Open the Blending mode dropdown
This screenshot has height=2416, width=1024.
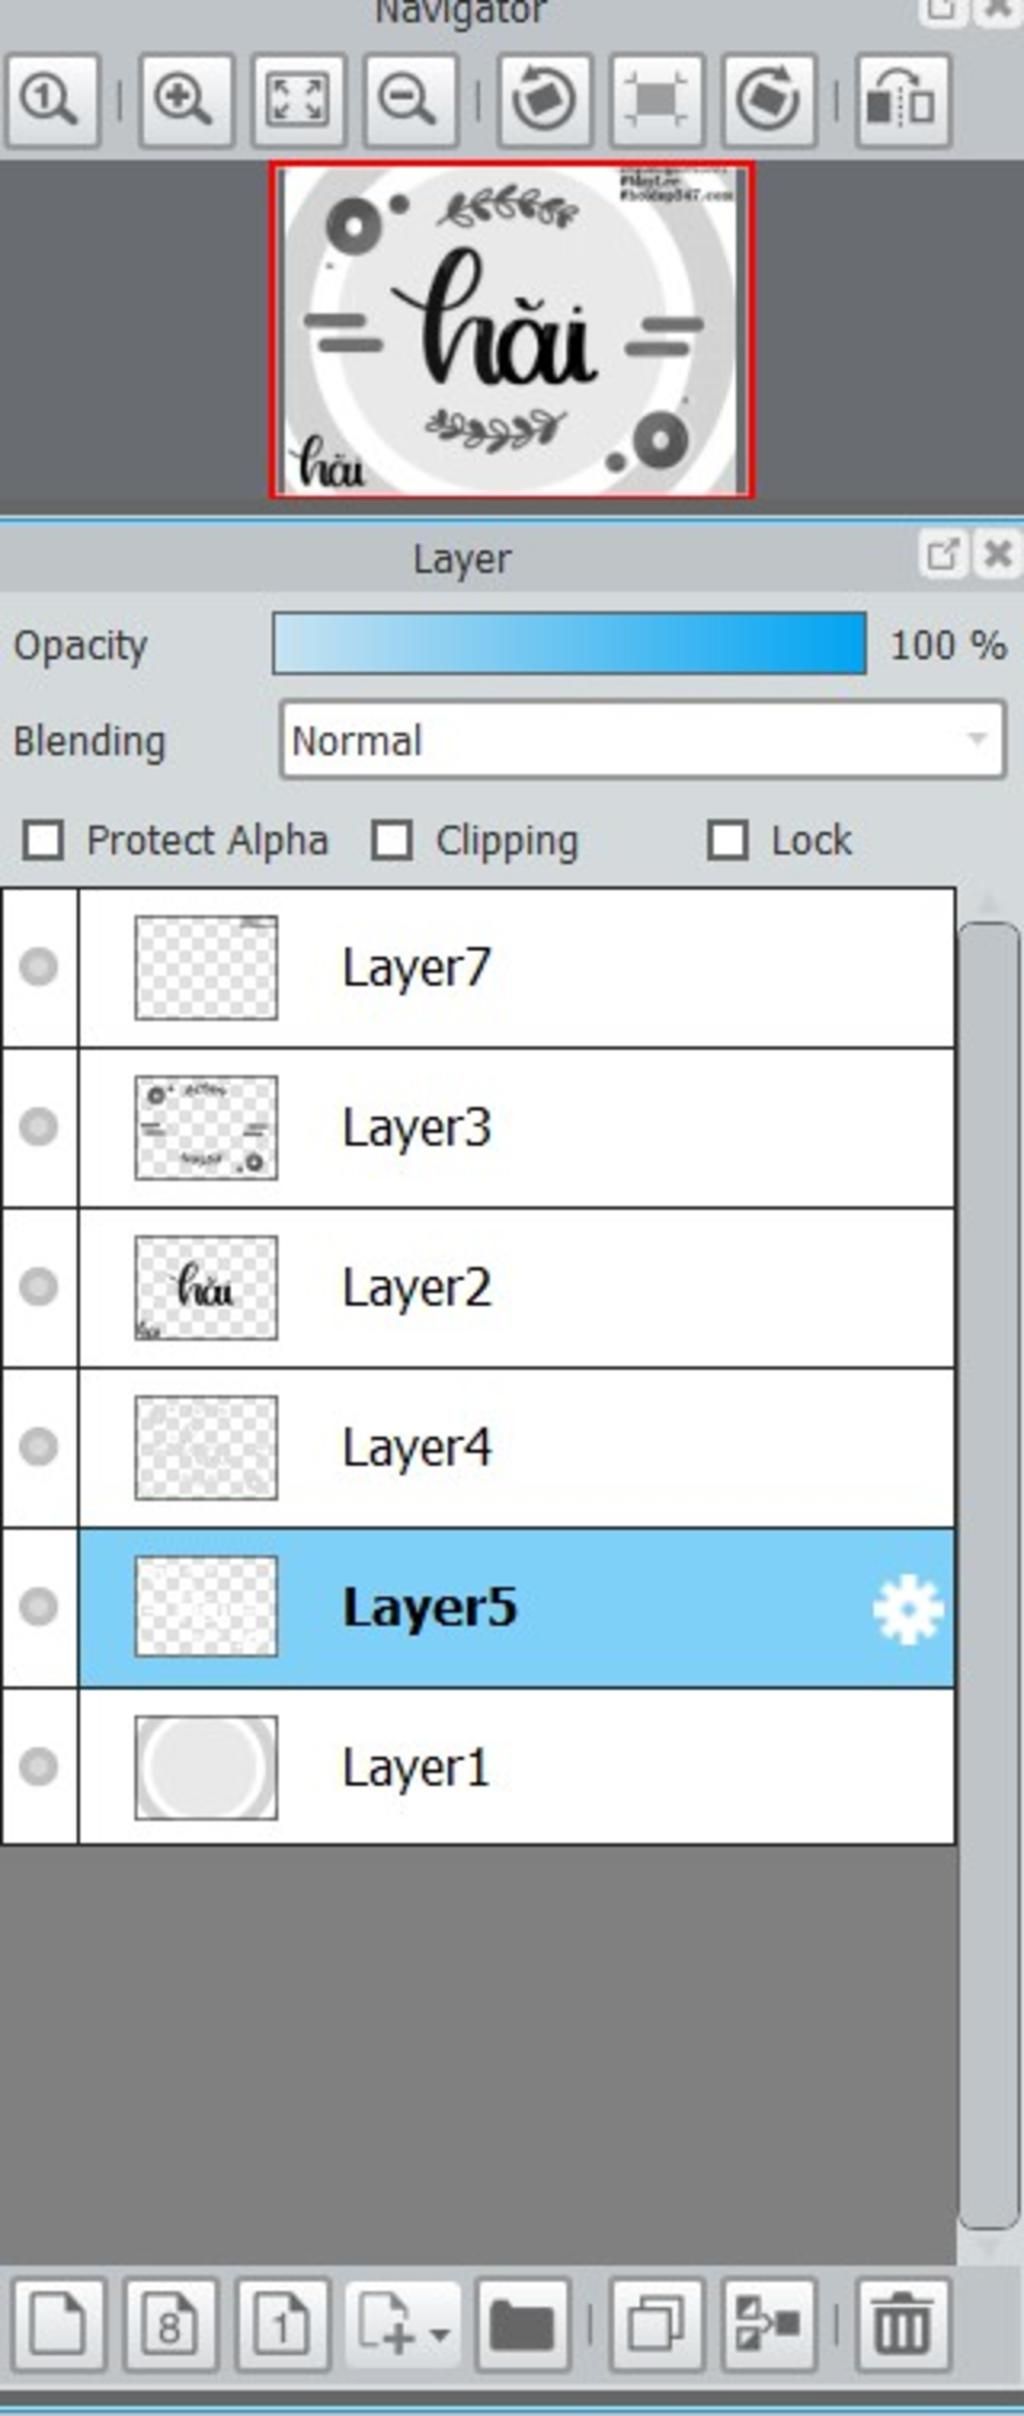pyautogui.click(x=642, y=740)
